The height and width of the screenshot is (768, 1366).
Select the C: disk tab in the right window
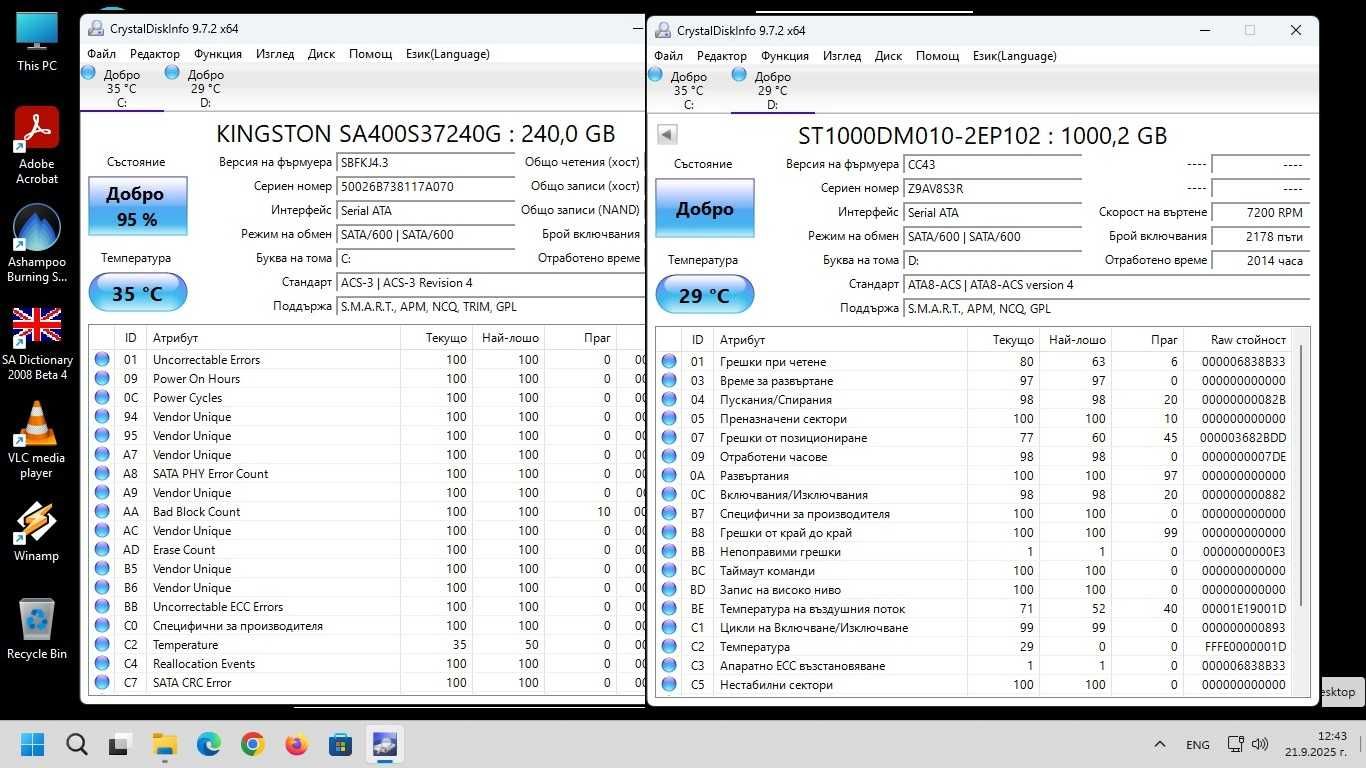(x=688, y=90)
